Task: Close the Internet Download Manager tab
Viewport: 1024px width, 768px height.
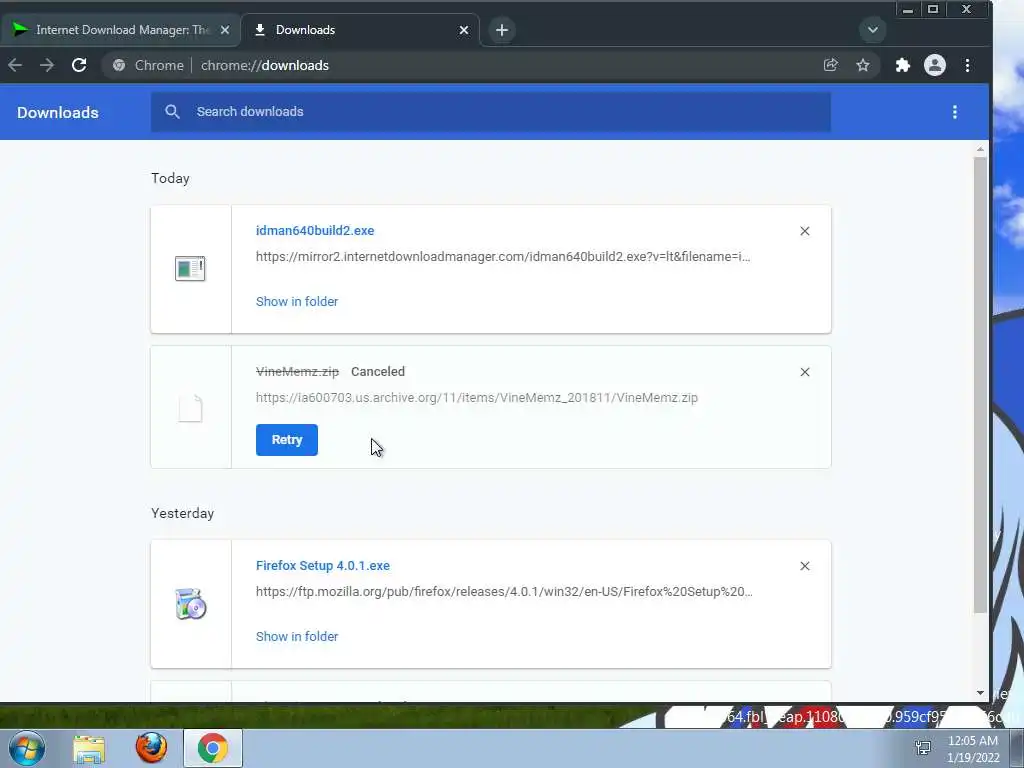Action: click(x=225, y=30)
